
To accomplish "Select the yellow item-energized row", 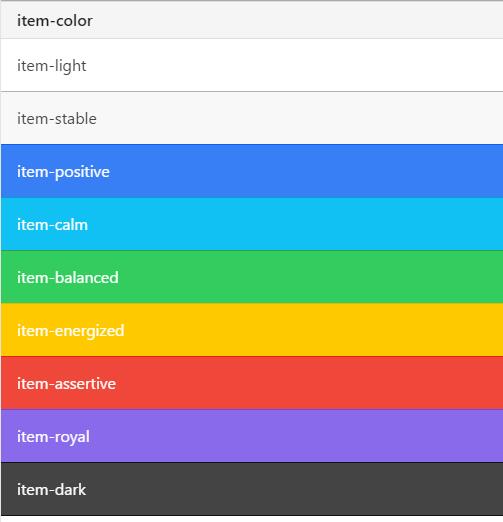I will pyautogui.click(x=252, y=330).
